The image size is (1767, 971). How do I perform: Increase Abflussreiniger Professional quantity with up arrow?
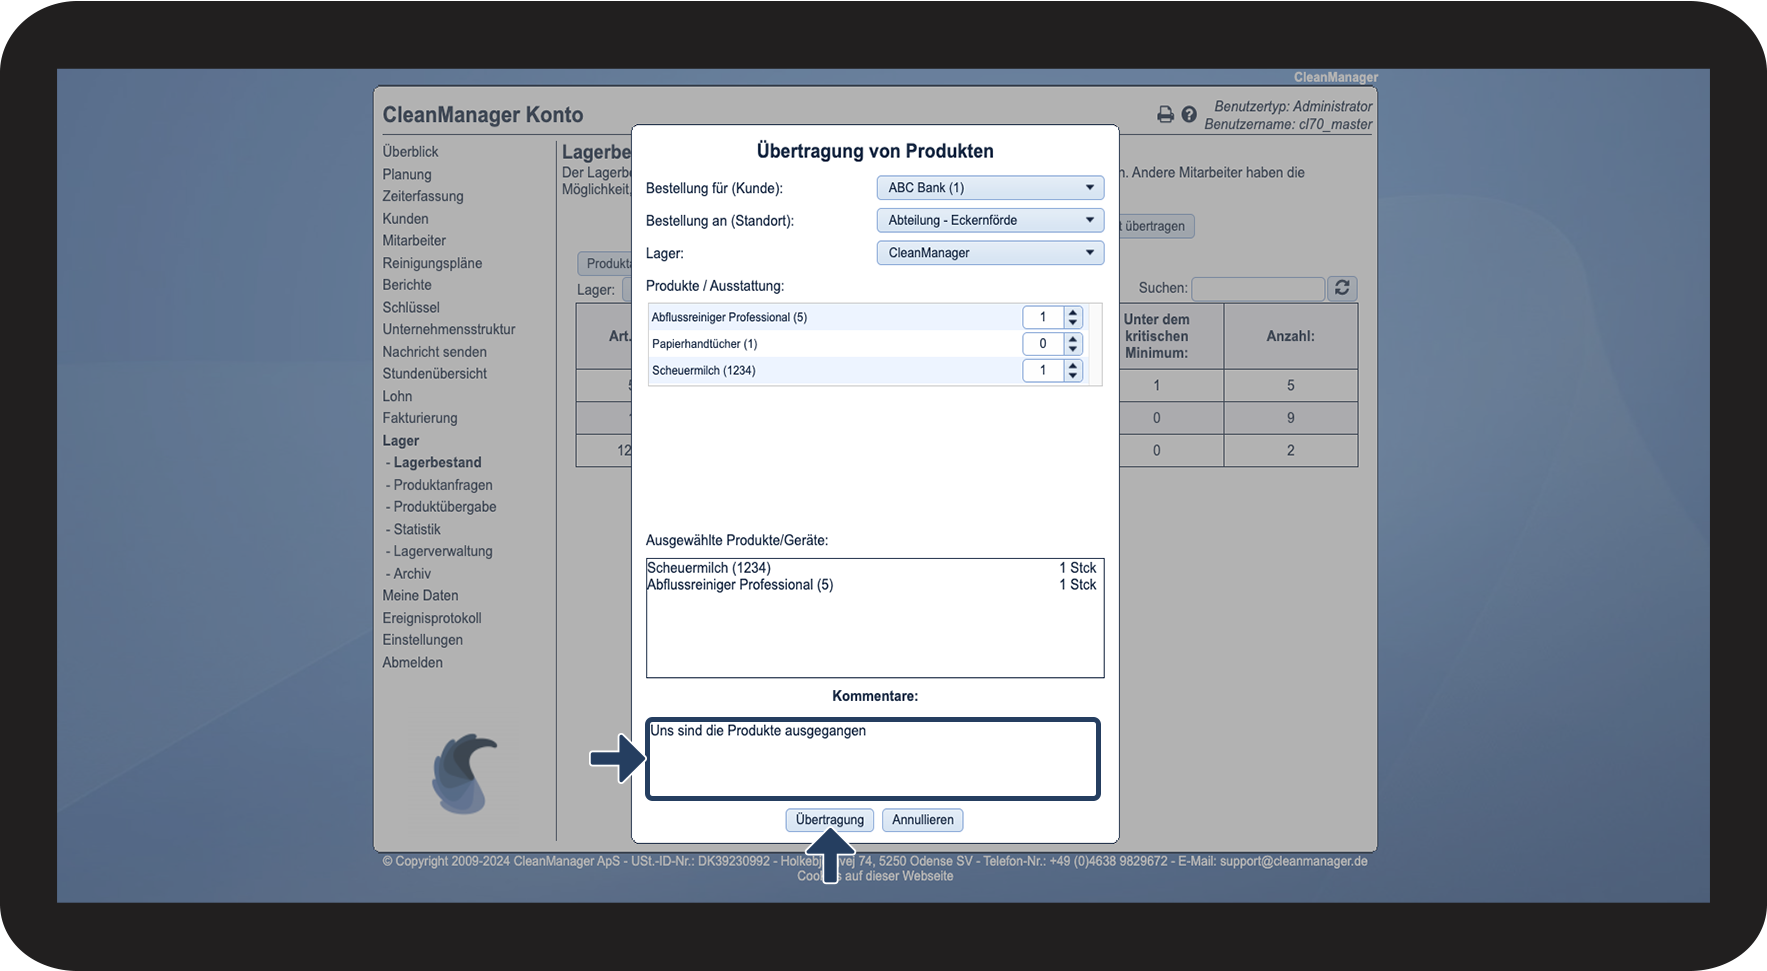pos(1073,313)
